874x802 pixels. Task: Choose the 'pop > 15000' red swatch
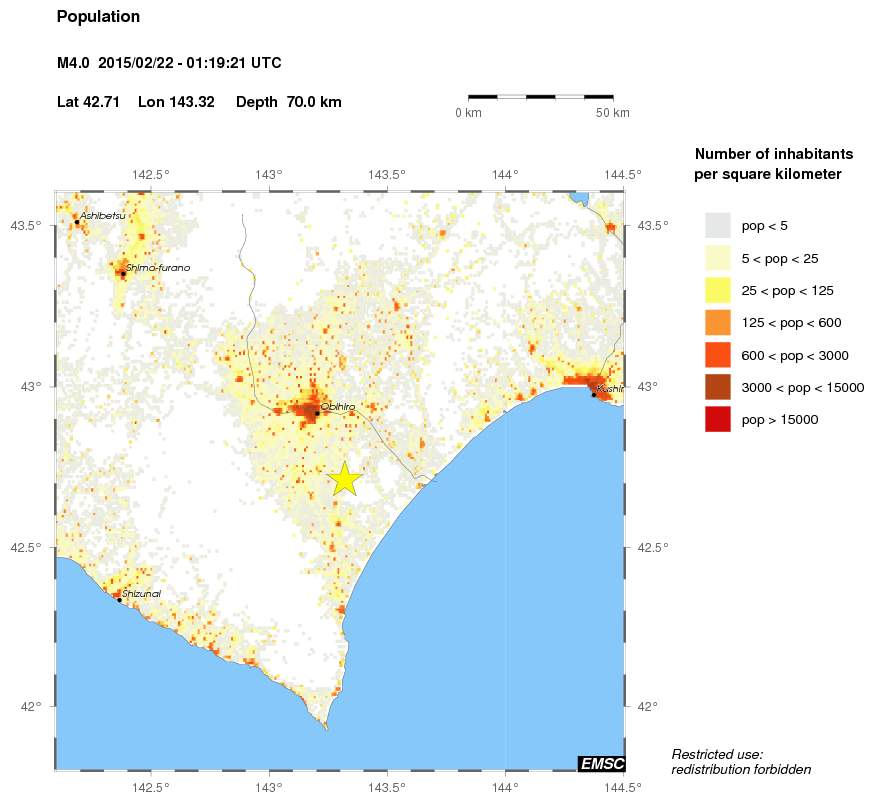click(x=717, y=419)
